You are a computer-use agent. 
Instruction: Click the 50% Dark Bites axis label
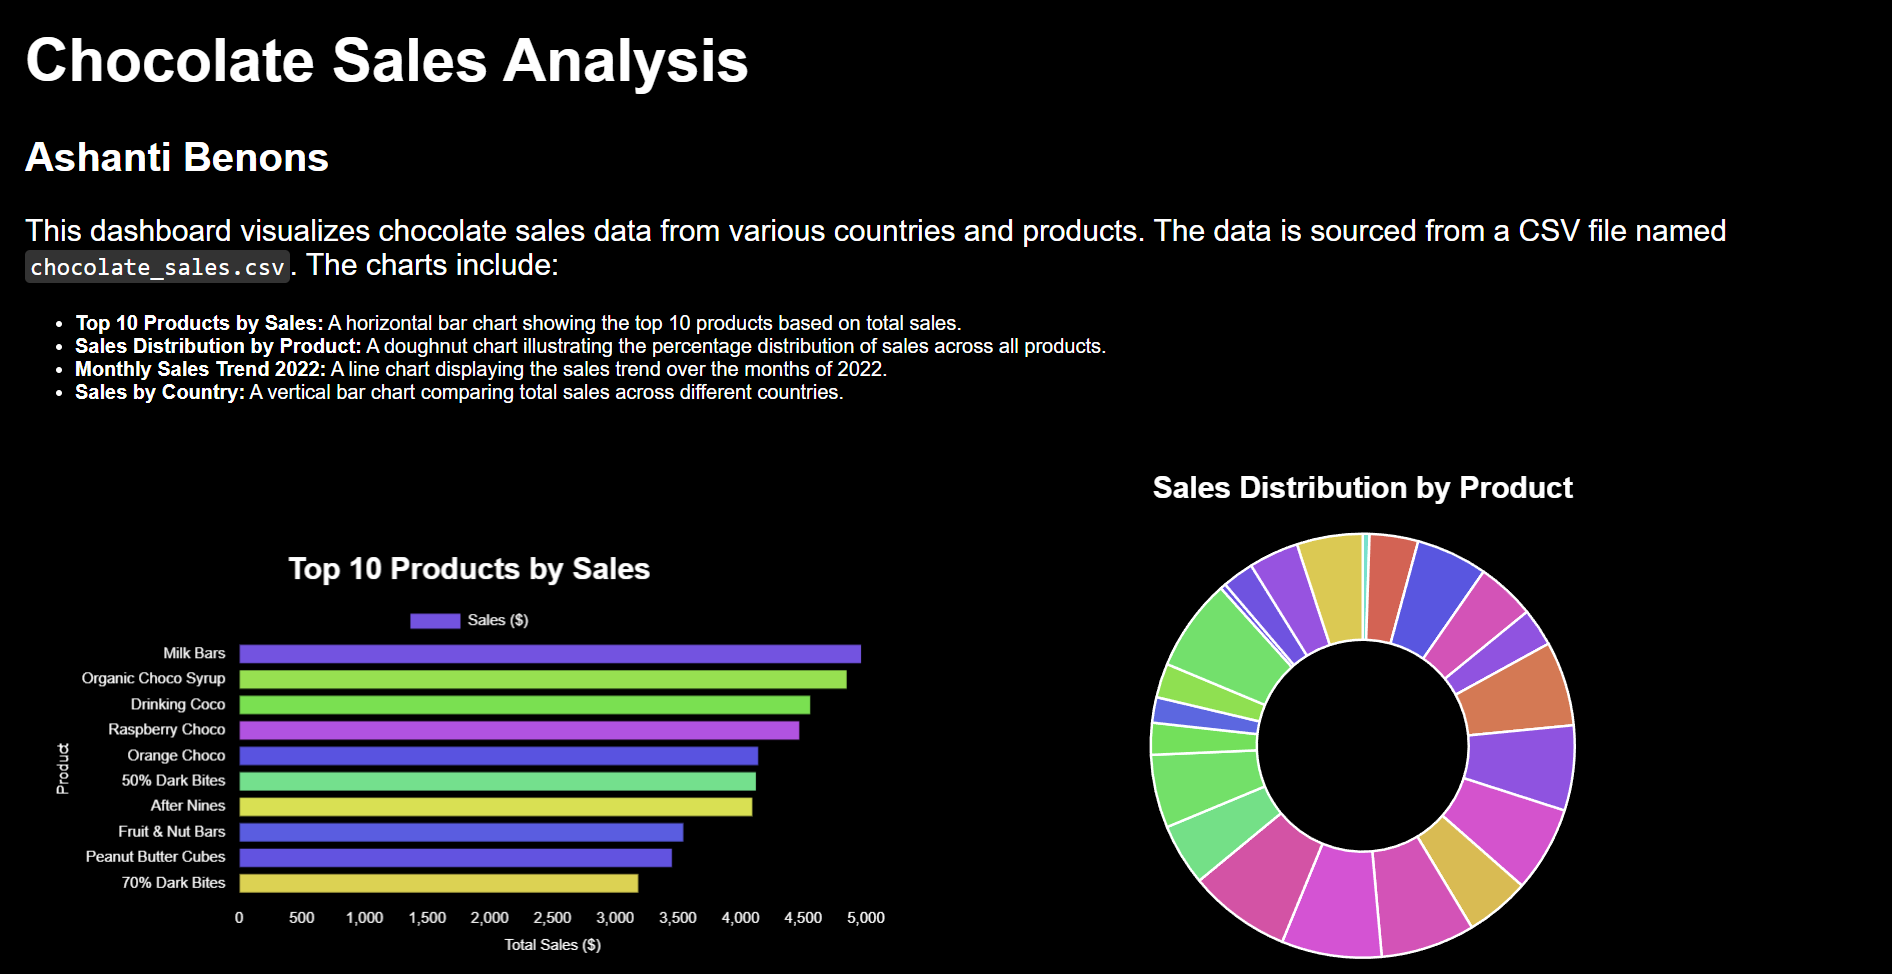tap(173, 780)
